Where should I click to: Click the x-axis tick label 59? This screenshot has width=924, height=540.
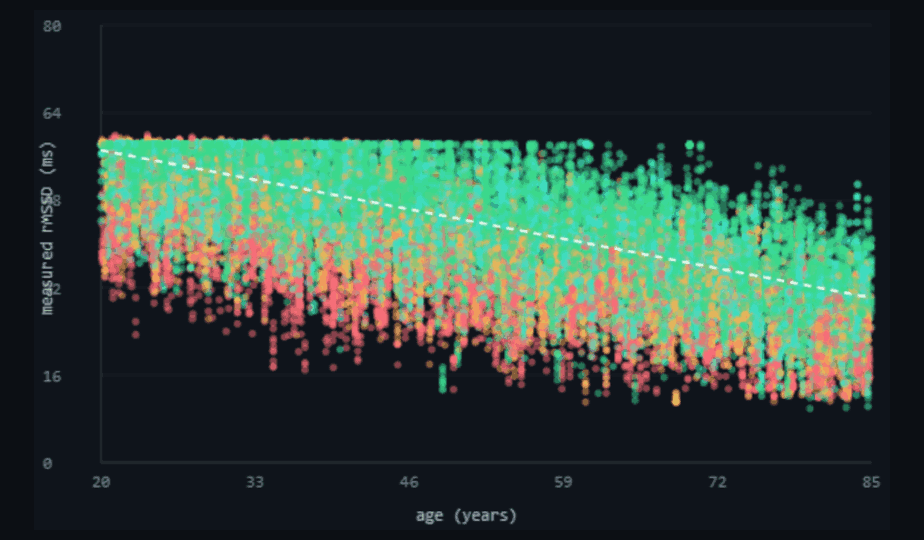563,482
